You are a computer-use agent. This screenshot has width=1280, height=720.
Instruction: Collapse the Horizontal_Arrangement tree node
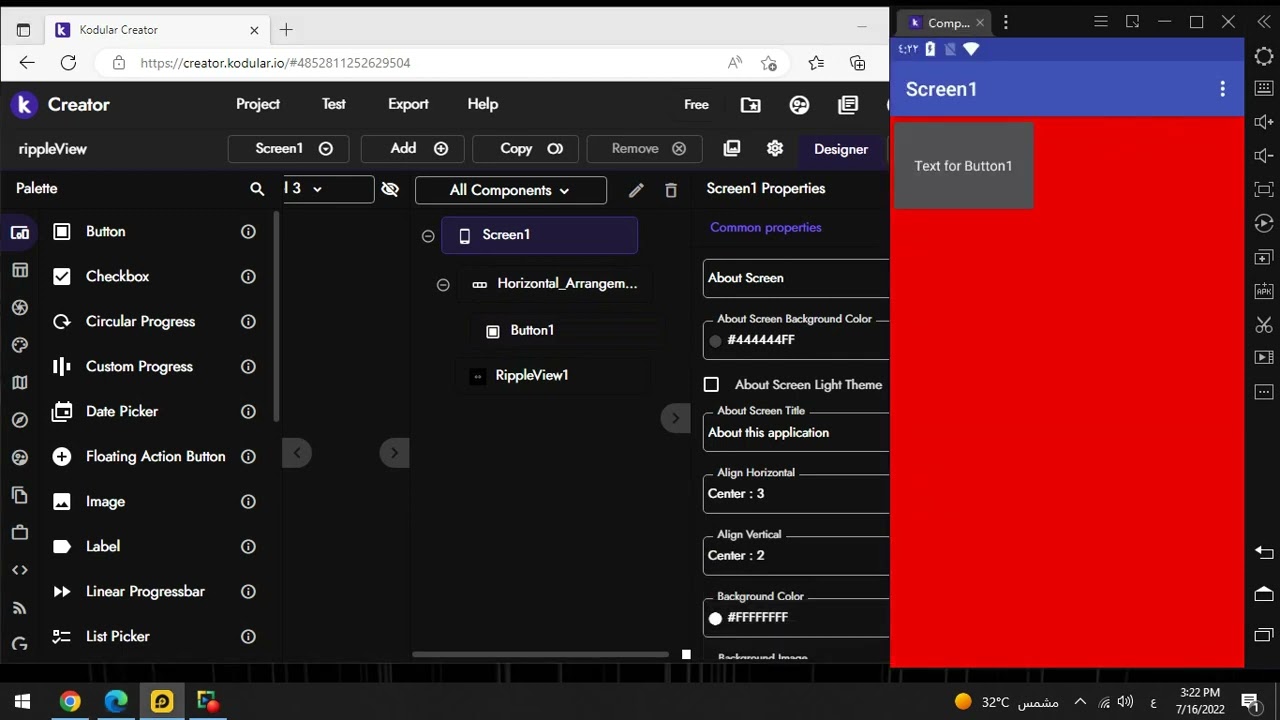tap(443, 285)
